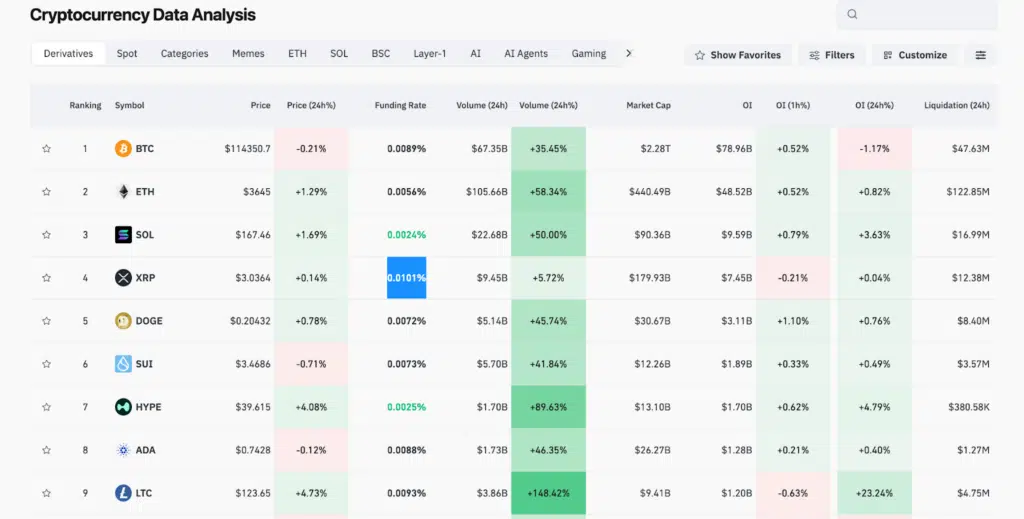Click the Show Favorites button
The width and height of the screenshot is (1024, 519).
(738, 55)
